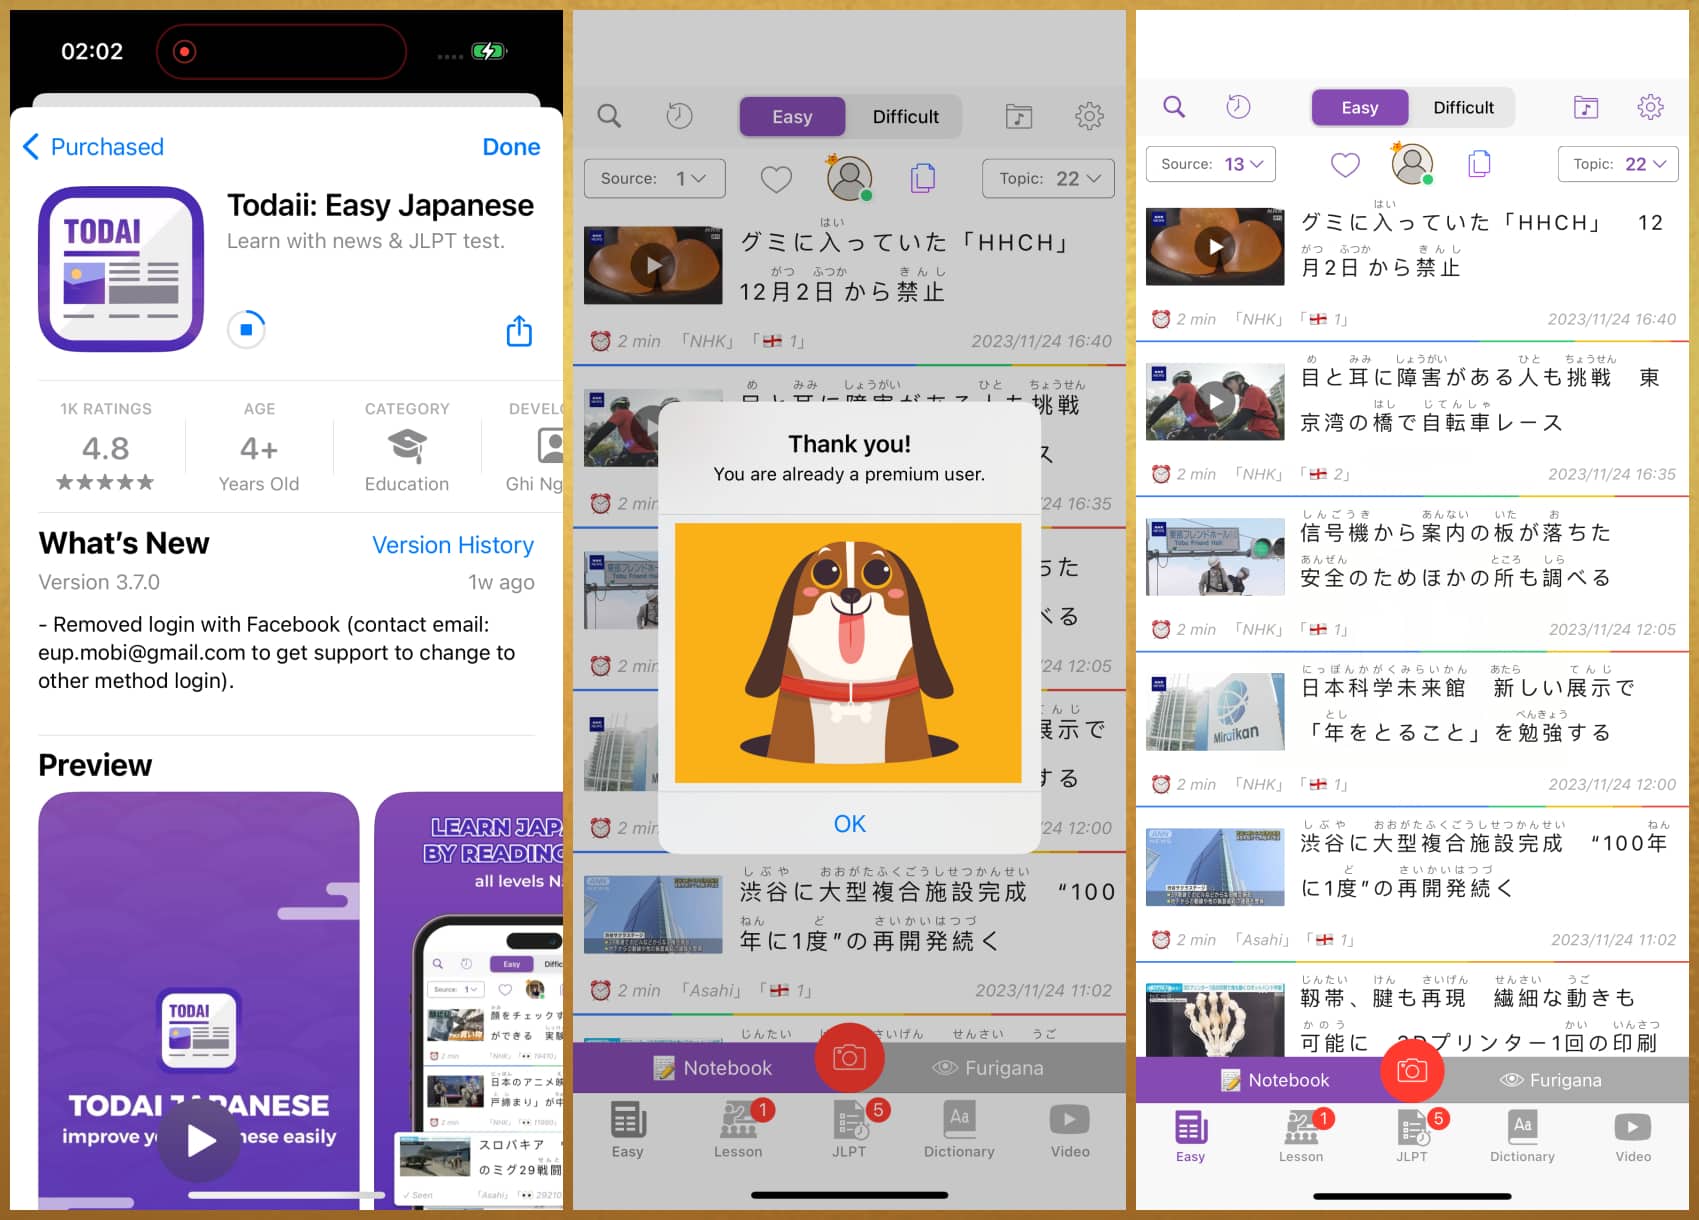The height and width of the screenshot is (1220, 1699).
Task: Select Easy tab in right bottom bar
Action: (1190, 1136)
